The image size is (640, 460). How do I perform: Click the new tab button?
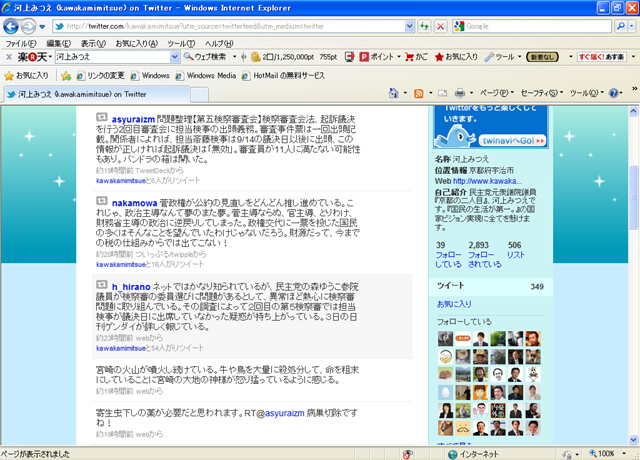coord(200,95)
